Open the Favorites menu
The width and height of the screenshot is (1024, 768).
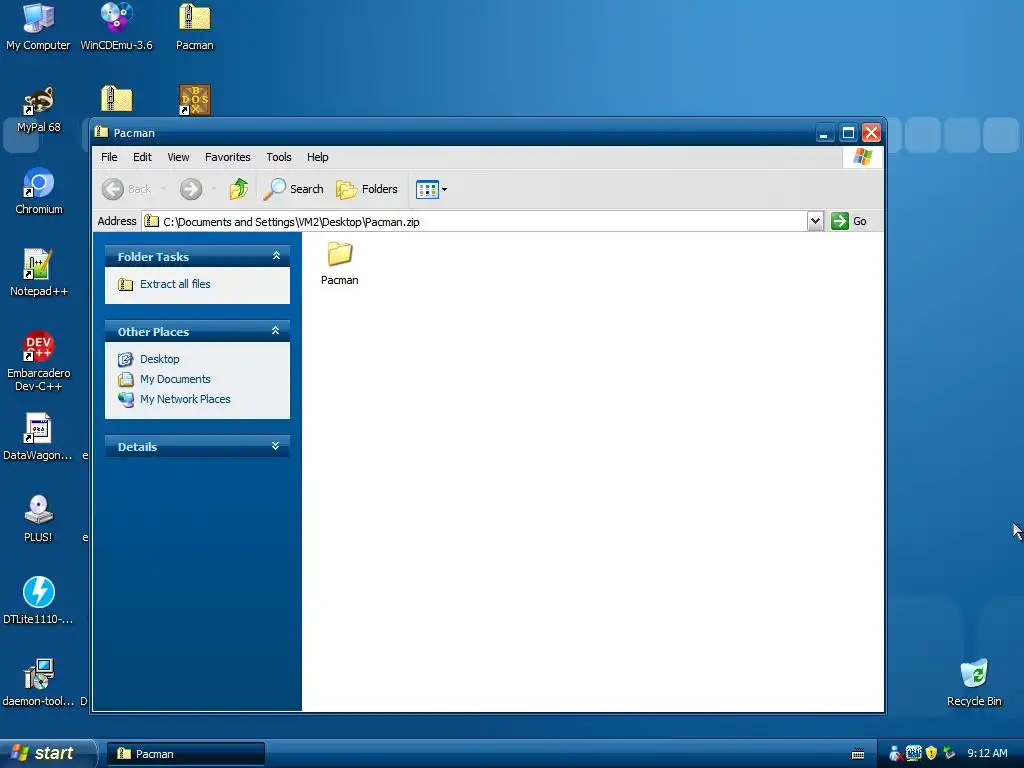(x=227, y=157)
